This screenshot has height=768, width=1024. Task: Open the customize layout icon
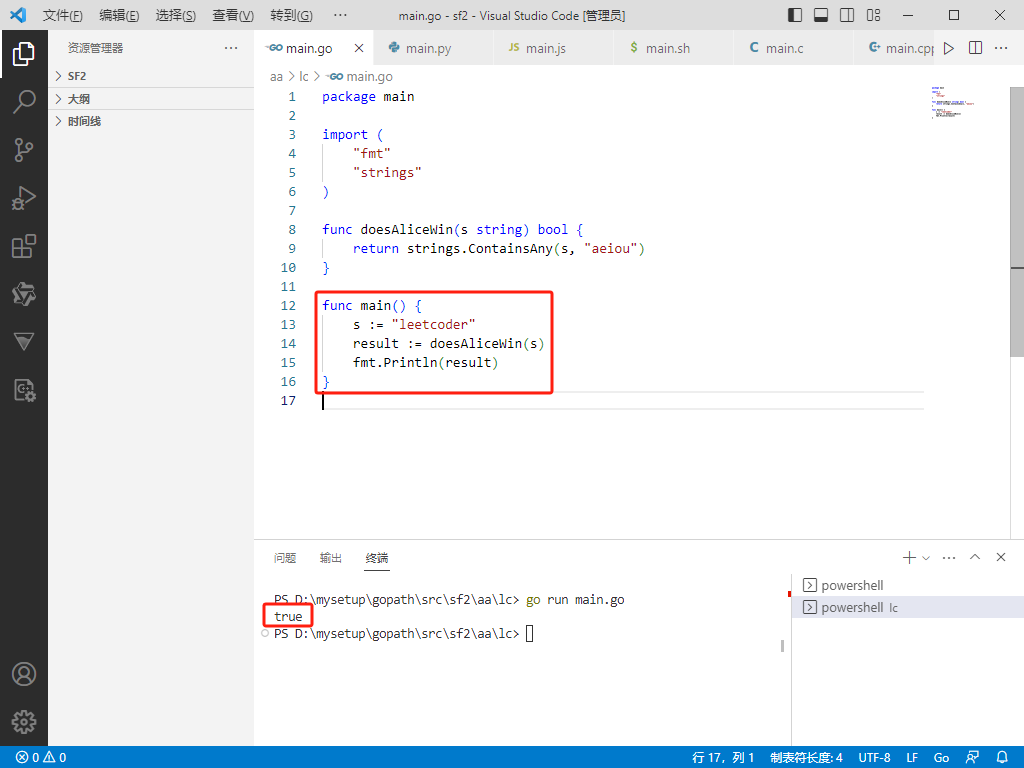pos(873,15)
